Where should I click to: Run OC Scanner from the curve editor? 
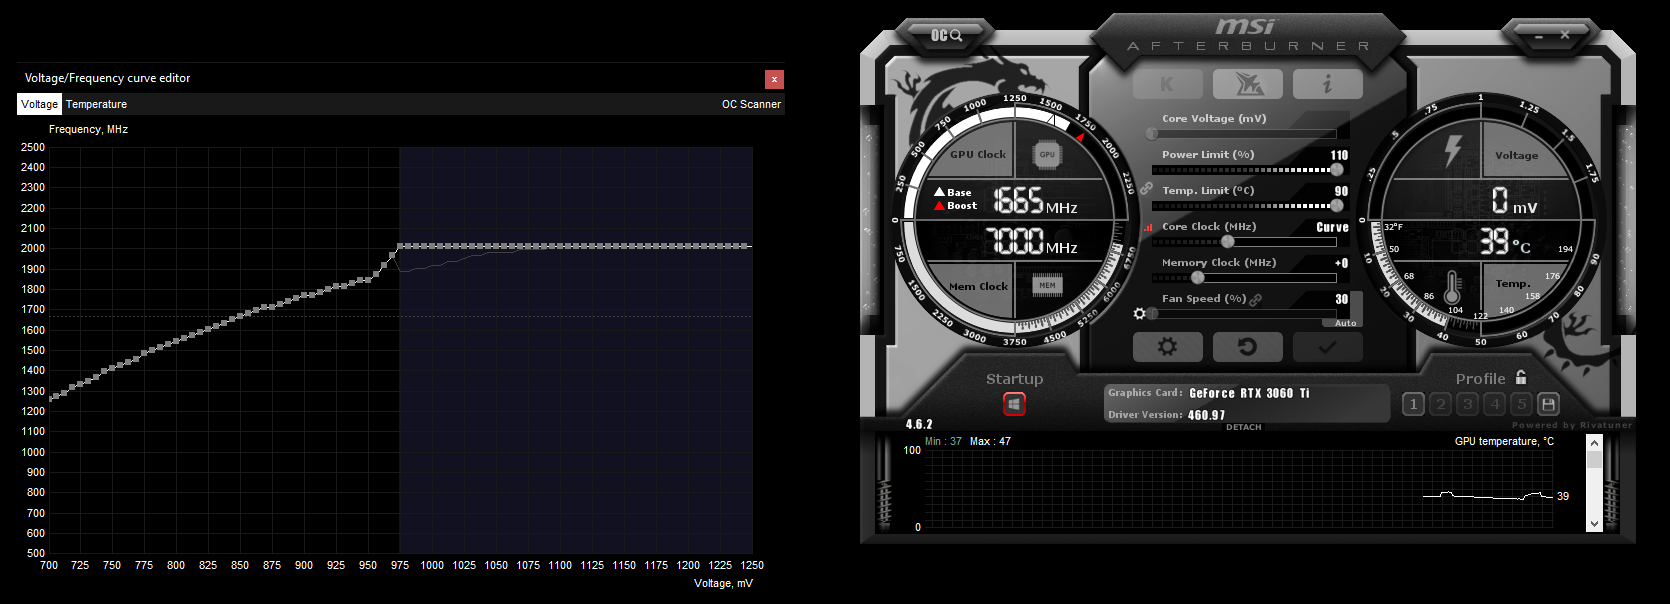[751, 104]
